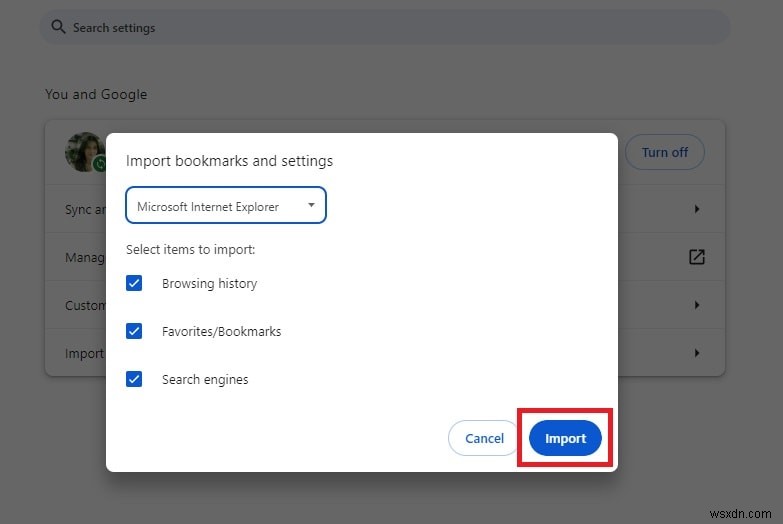Click the Browsing history label

[x=209, y=284]
